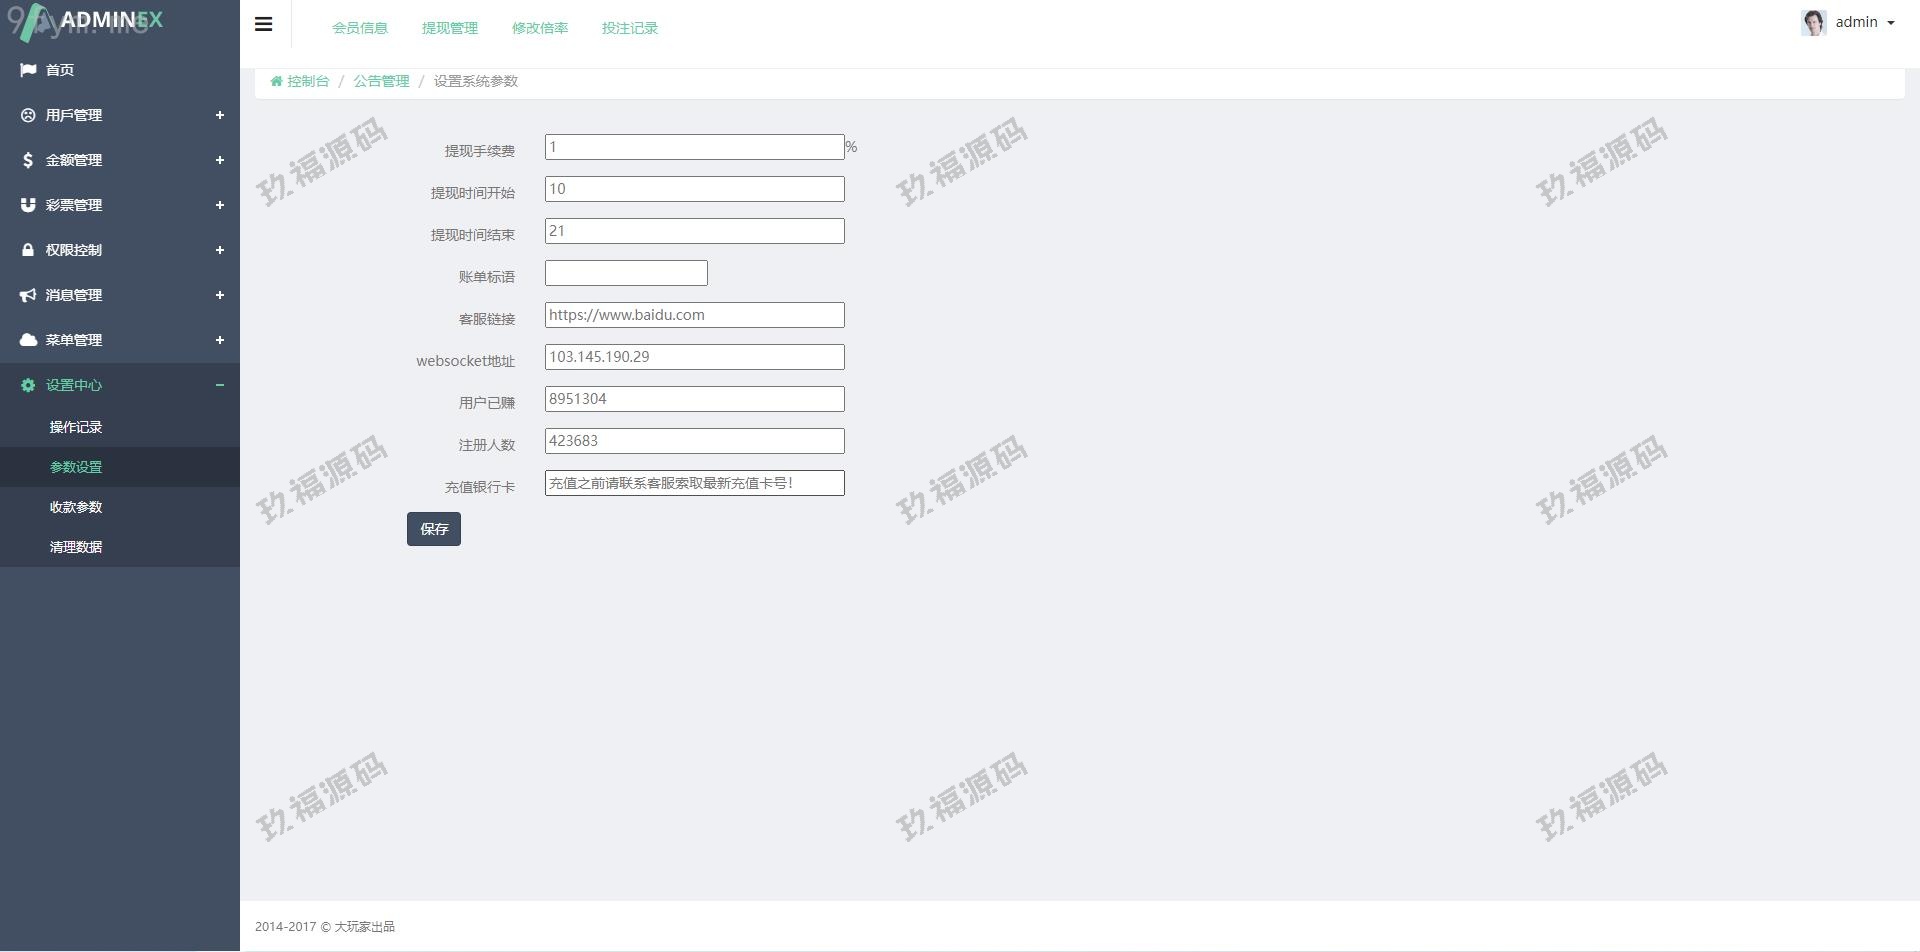This screenshot has width=1920, height=952.
Task: Click the gear icon for 设置中心
Action: [28, 385]
